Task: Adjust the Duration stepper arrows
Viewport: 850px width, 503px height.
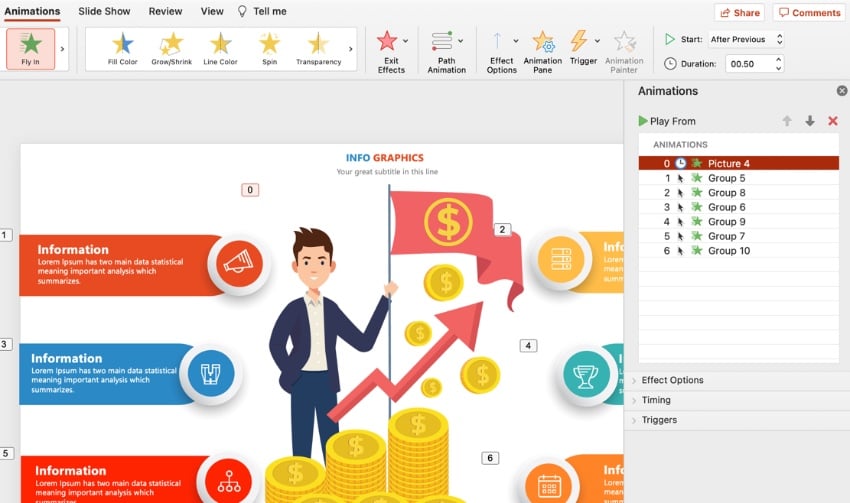Action: tap(779, 63)
